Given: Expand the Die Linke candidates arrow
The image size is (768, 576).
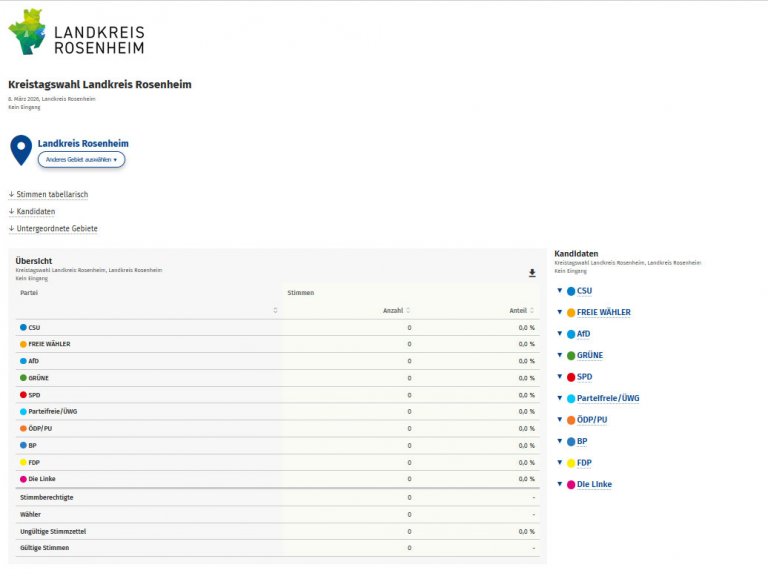Looking at the screenshot, I should 560,484.
